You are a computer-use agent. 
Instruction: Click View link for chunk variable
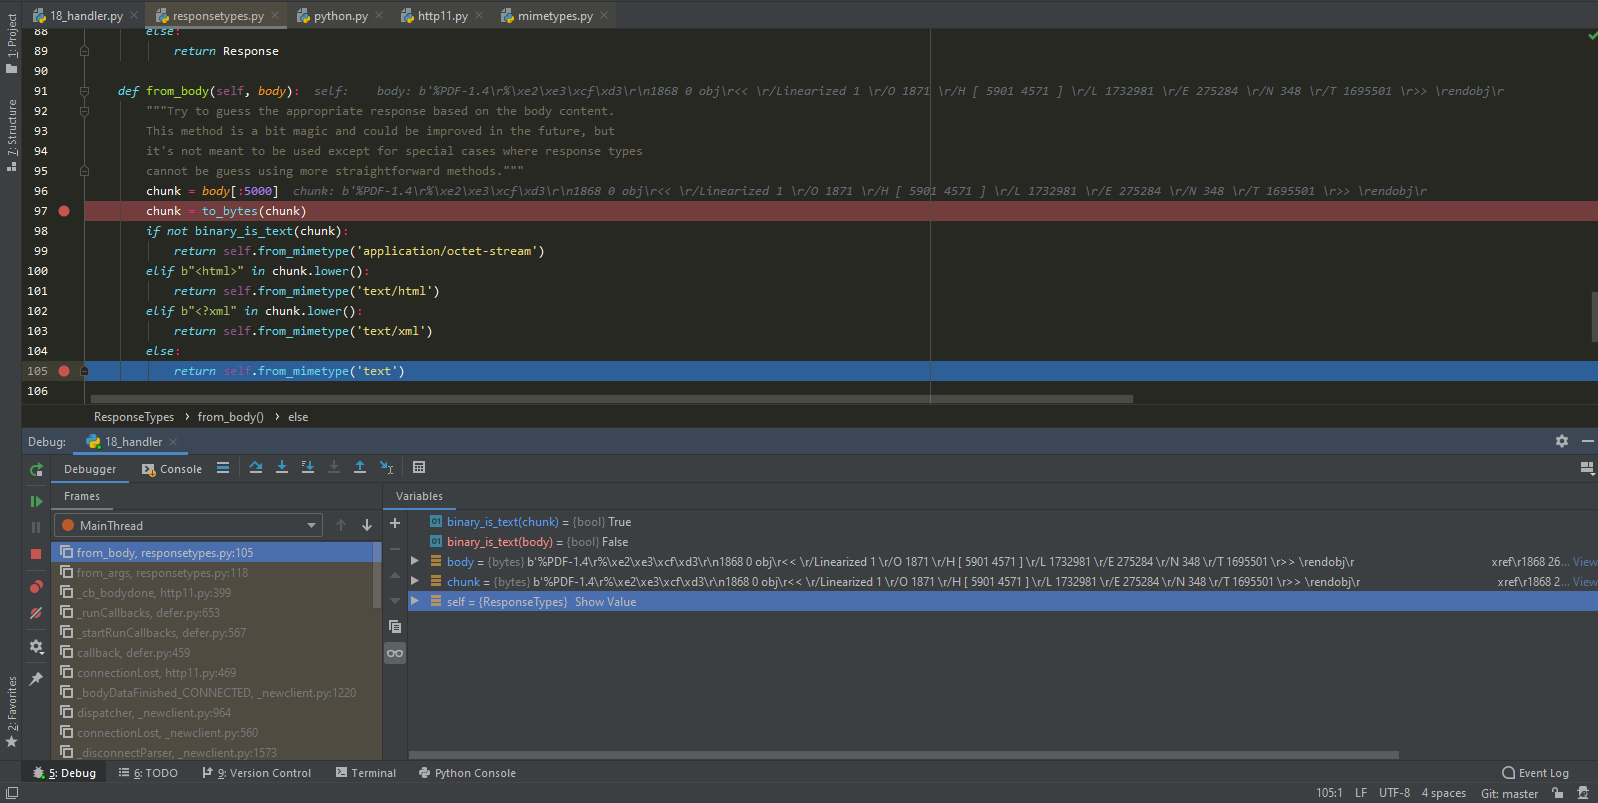[1585, 582]
